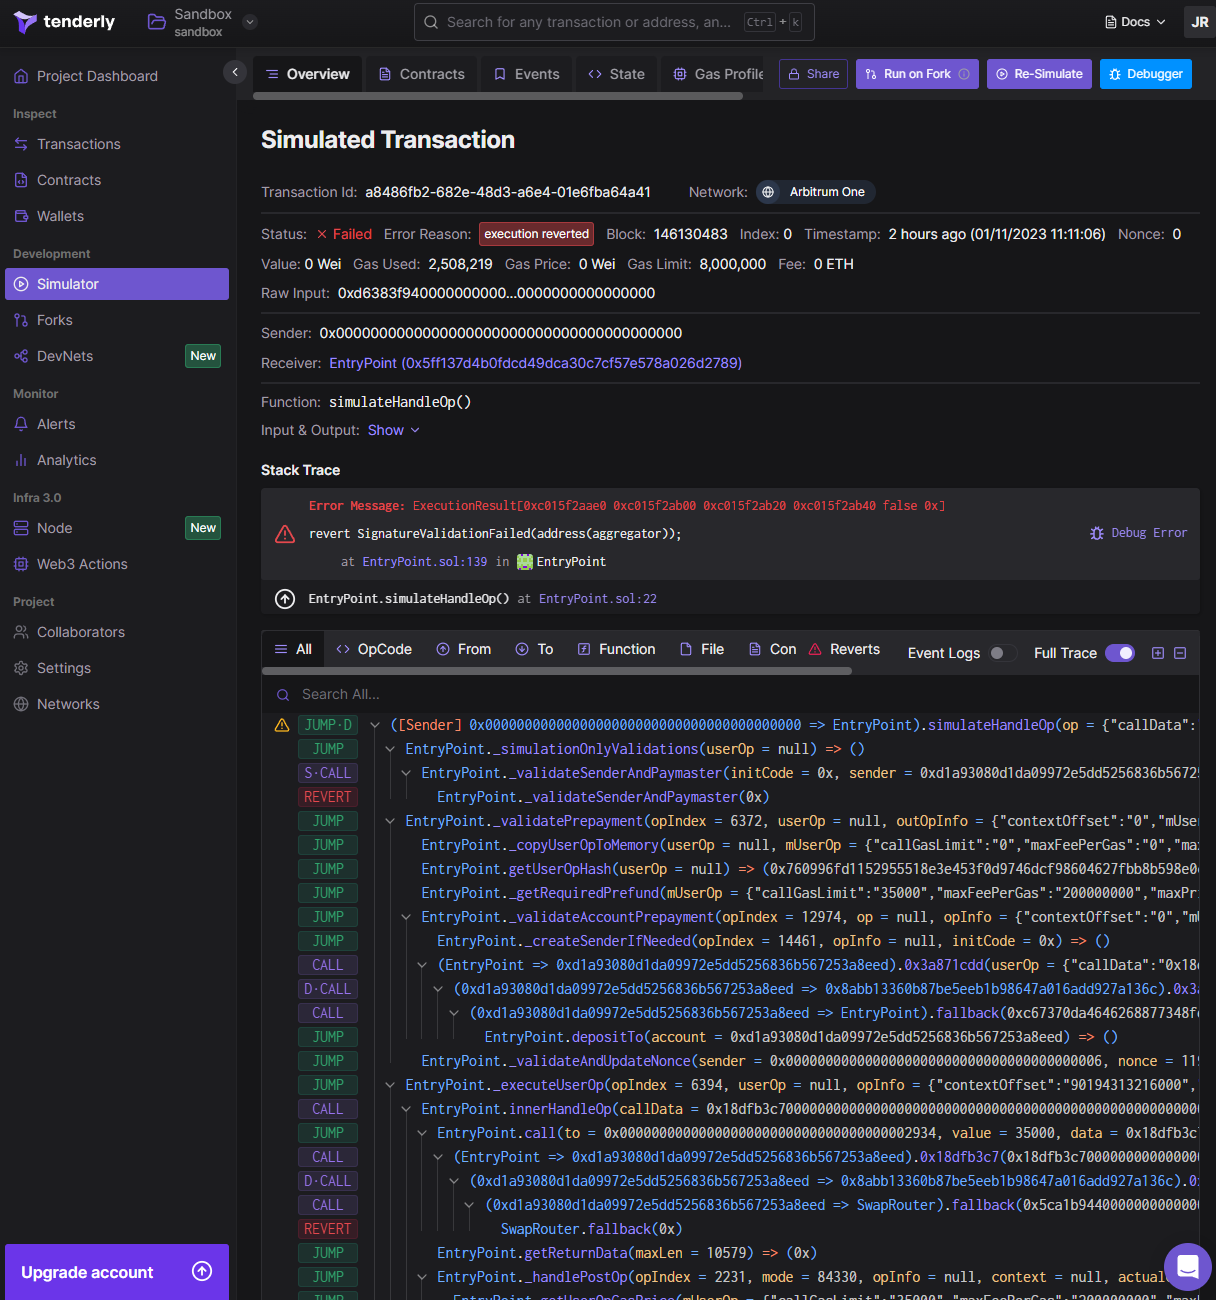This screenshot has height=1300, width=1216.
Task: Collapse the _validateSenderAndPaymaster S-CALL row
Action: [x=407, y=773]
